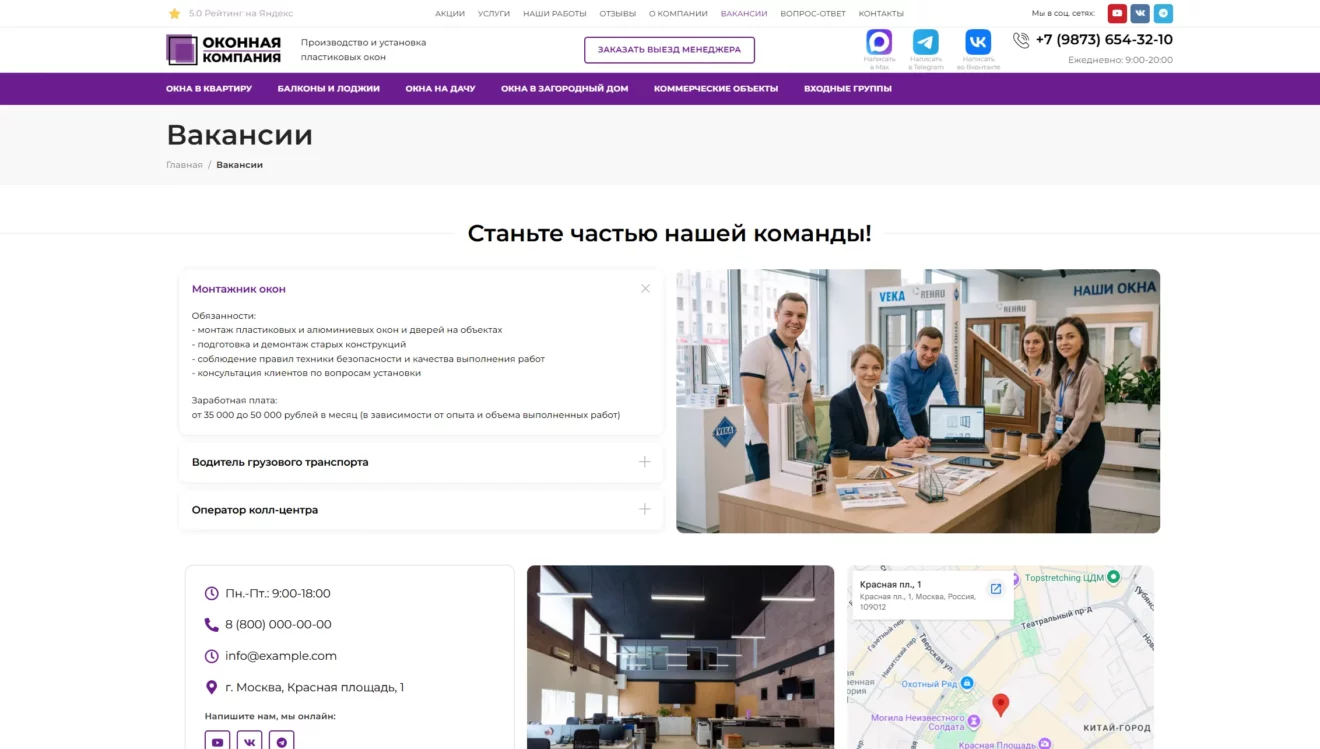Open 'Входные группы' category
The height and width of the screenshot is (749, 1320).
pyautogui.click(x=848, y=88)
